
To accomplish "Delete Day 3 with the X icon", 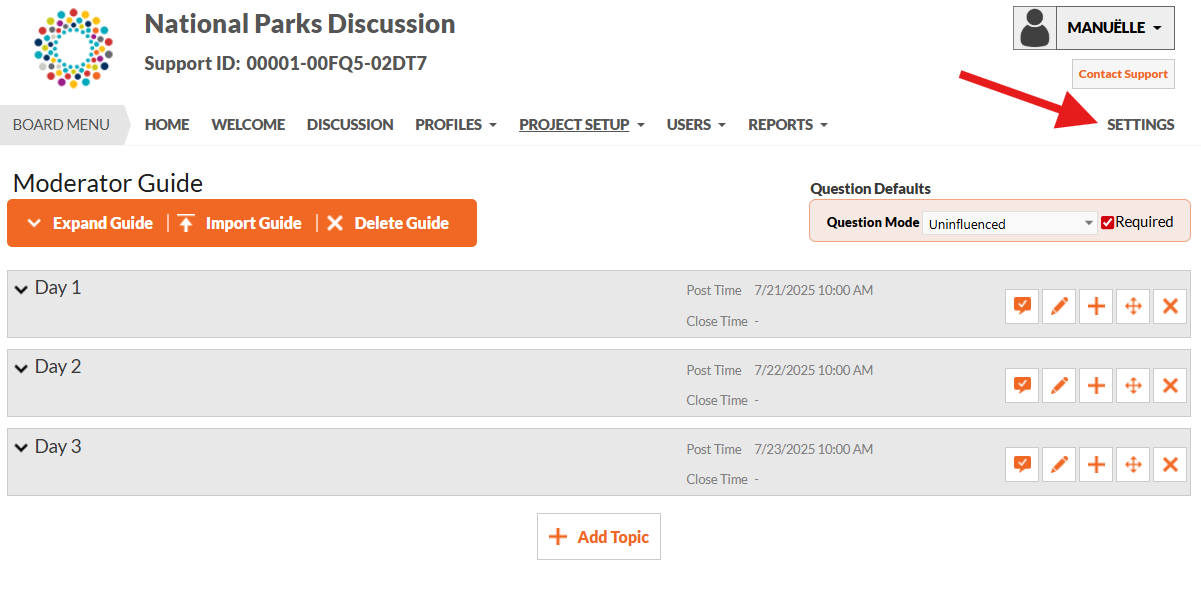I will [x=1170, y=465].
